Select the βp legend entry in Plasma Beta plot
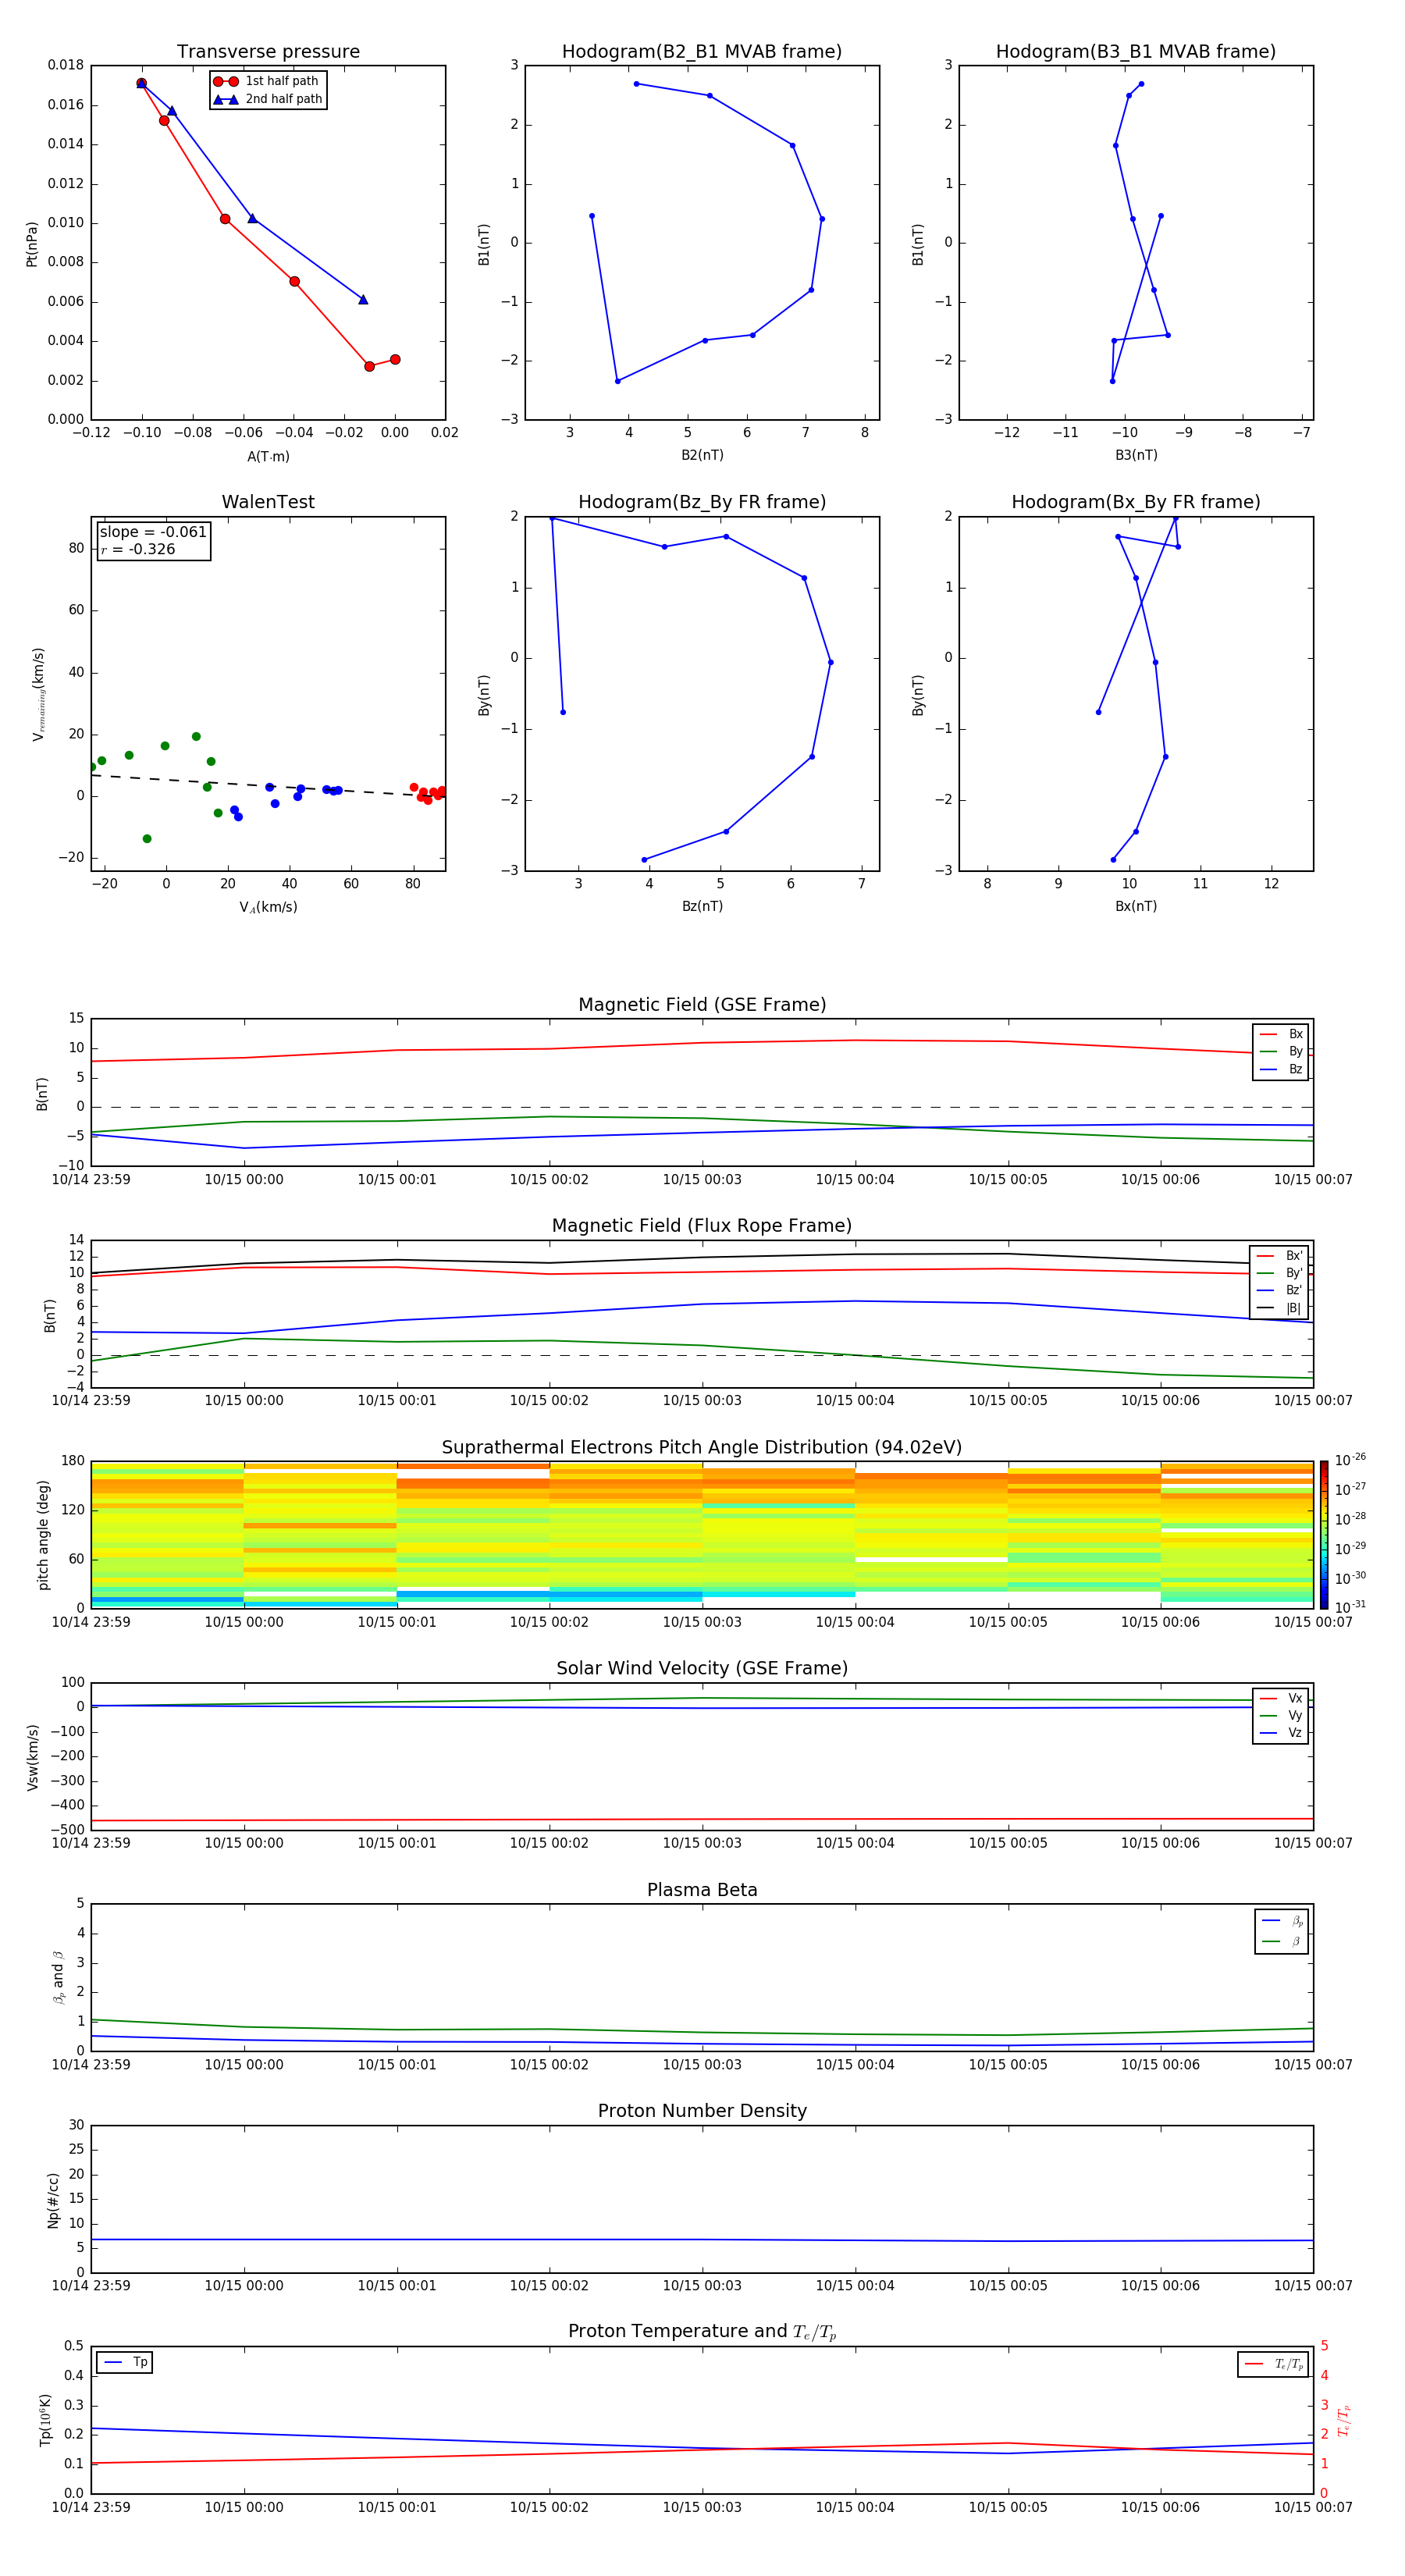1405x2576 pixels. tap(1282, 1921)
